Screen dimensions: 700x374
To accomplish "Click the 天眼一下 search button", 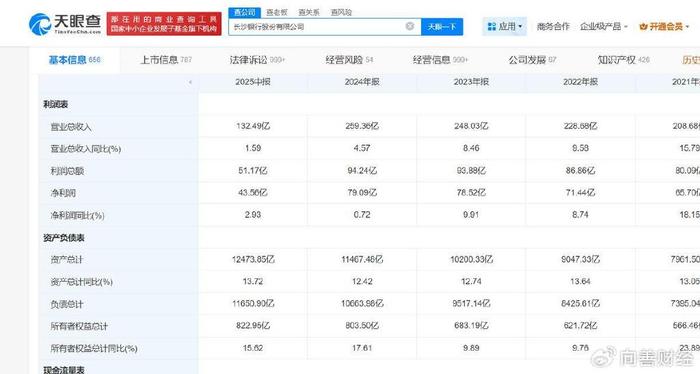I will [442, 27].
